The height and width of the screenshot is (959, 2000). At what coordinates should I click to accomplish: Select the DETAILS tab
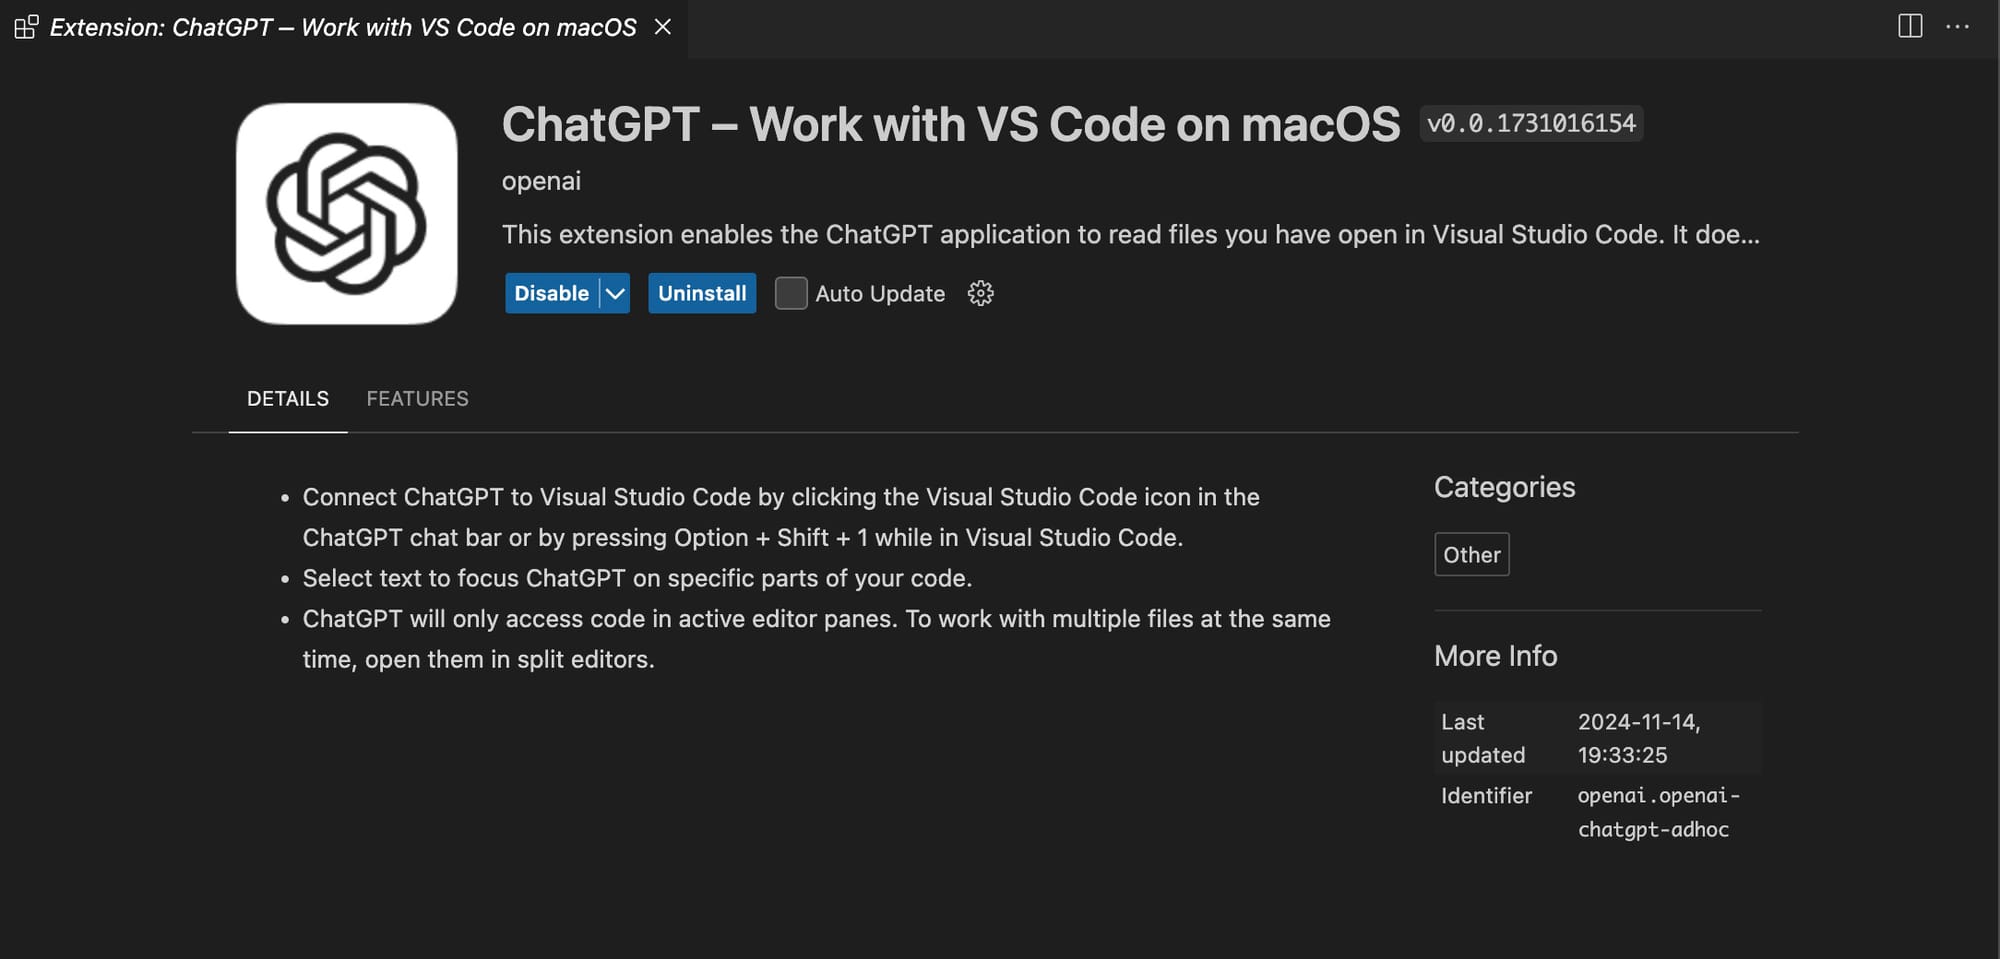[x=288, y=398]
